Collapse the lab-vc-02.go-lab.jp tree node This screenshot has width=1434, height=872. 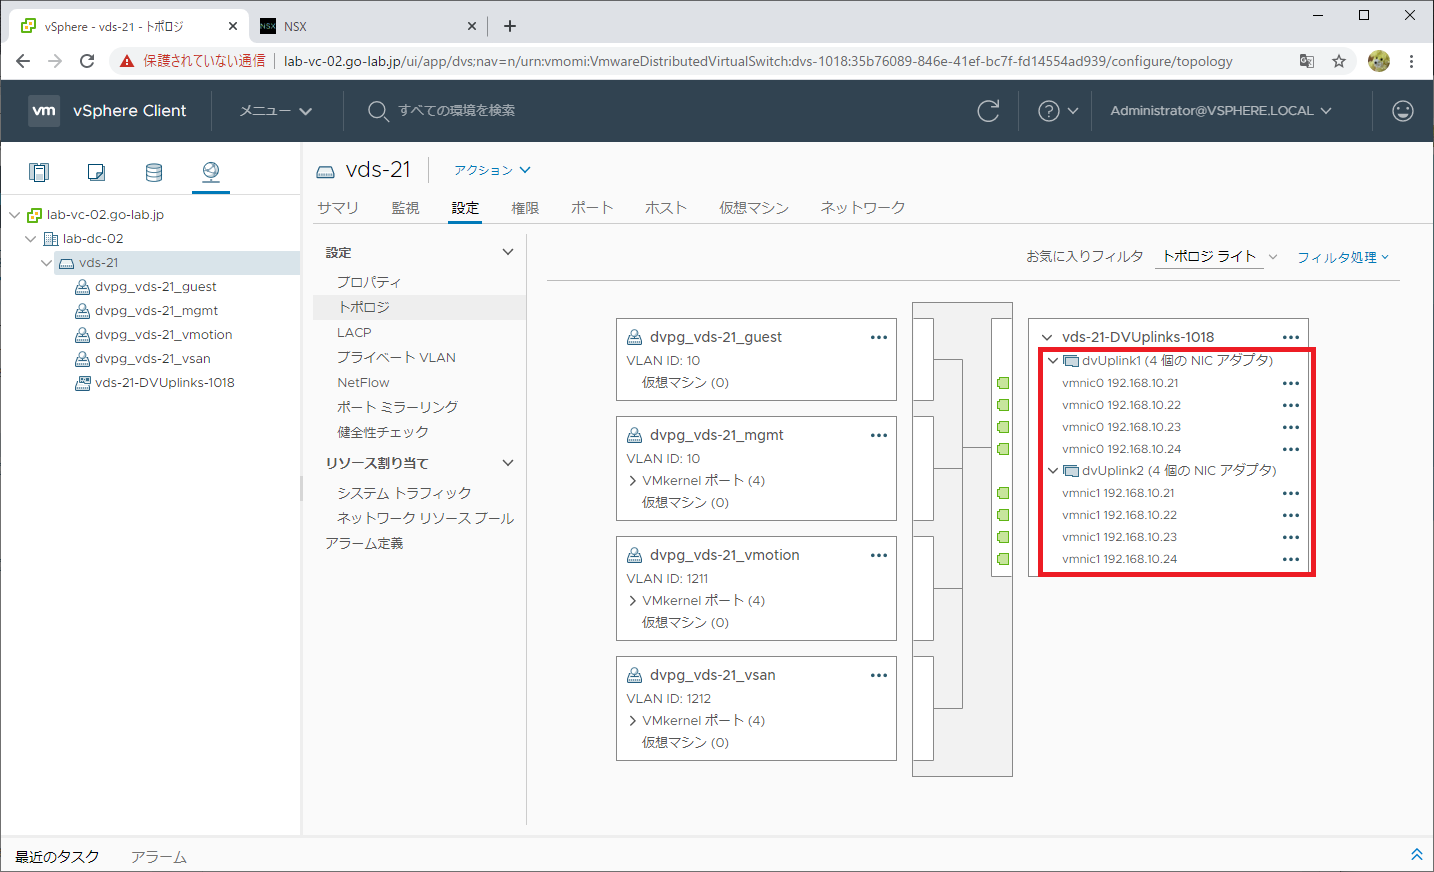coord(15,215)
